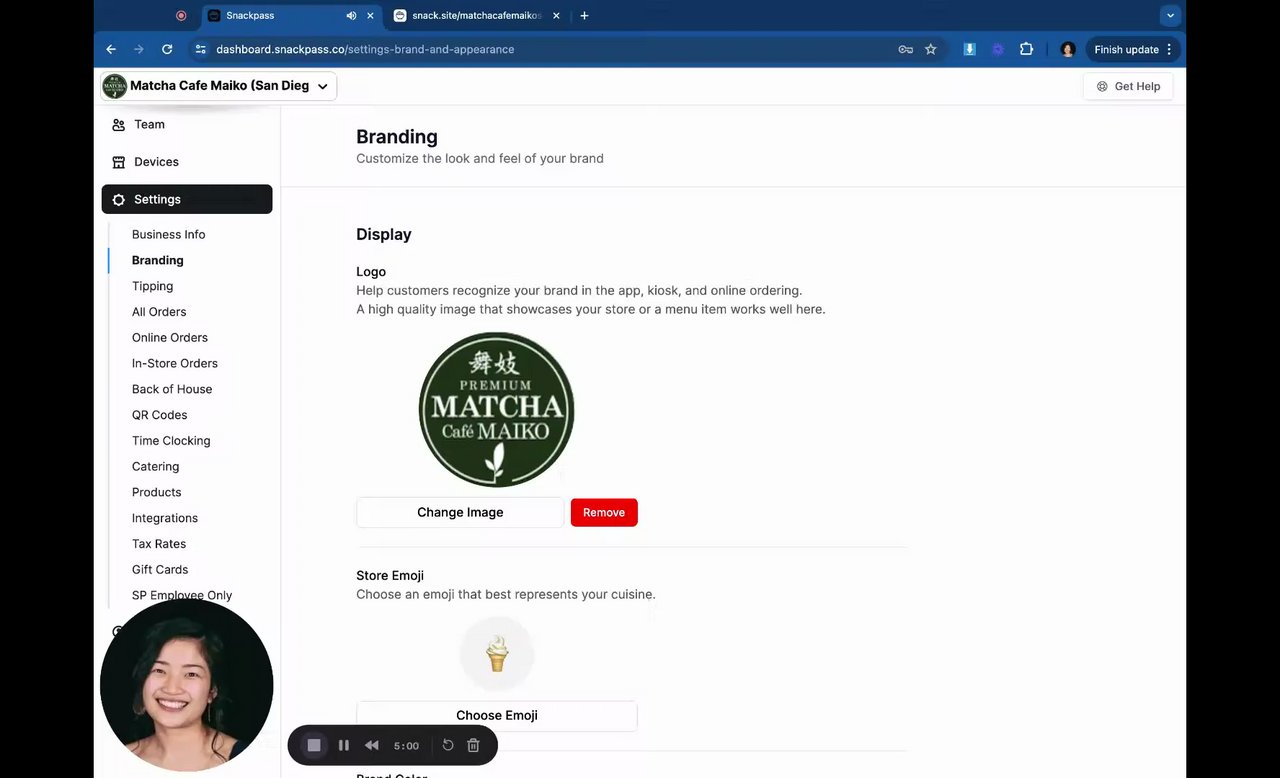1280x778 pixels.
Task: Click the browser forward arrow
Action: point(139,49)
